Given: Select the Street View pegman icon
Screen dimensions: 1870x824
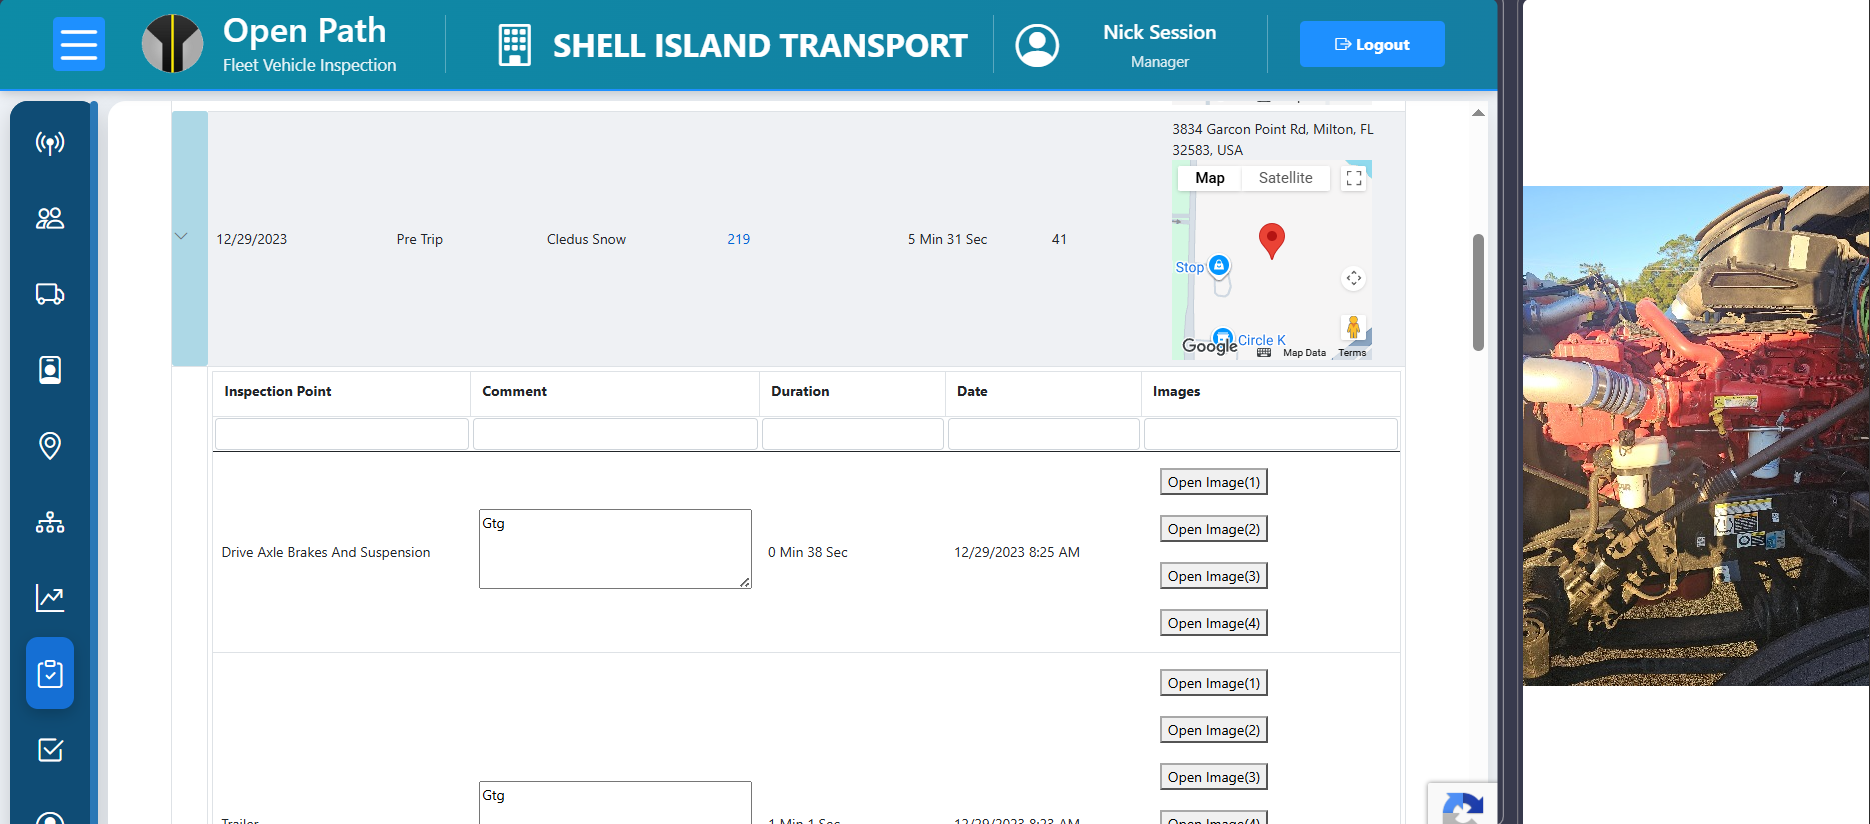Looking at the screenshot, I should tap(1353, 327).
